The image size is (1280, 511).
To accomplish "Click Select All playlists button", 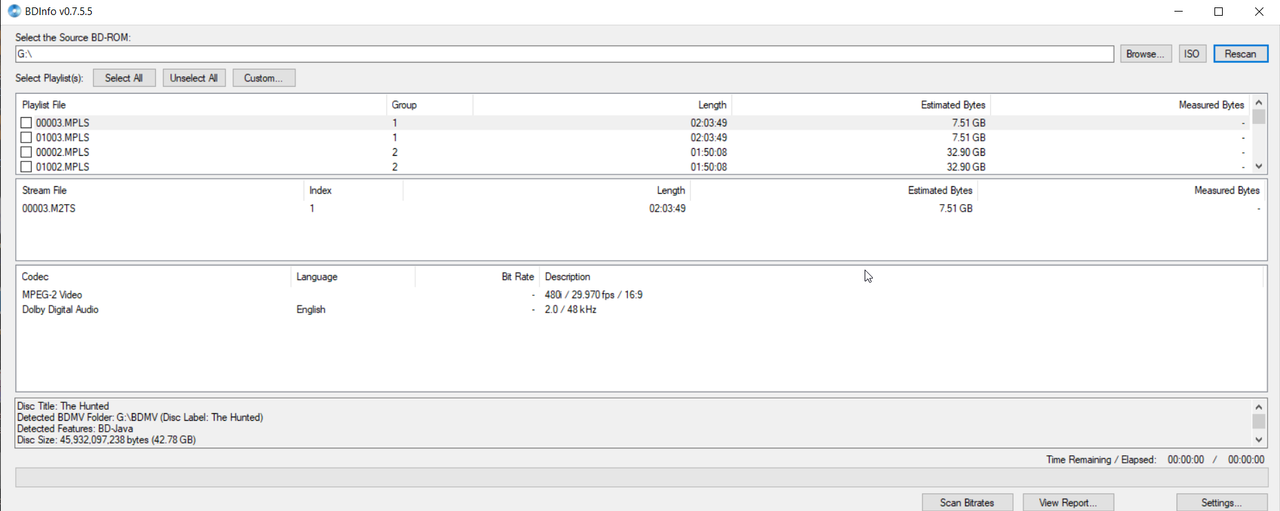I will click(124, 78).
